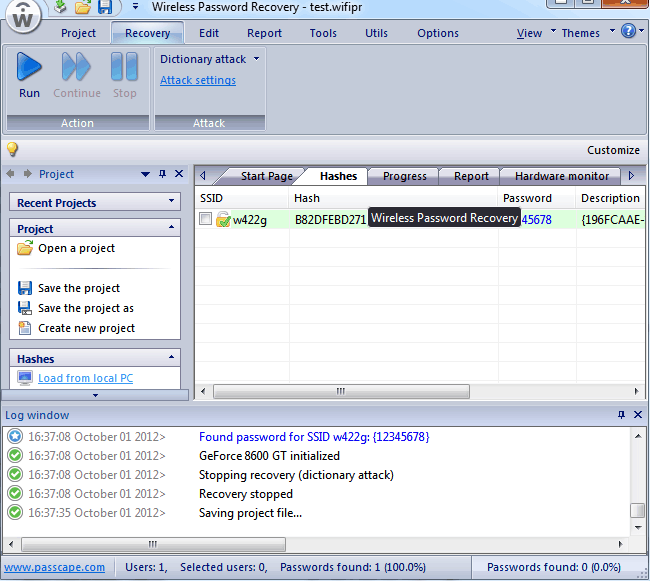Collapse the Hashes section in side panel
The image size is (650, 581).
pos(172,357)
